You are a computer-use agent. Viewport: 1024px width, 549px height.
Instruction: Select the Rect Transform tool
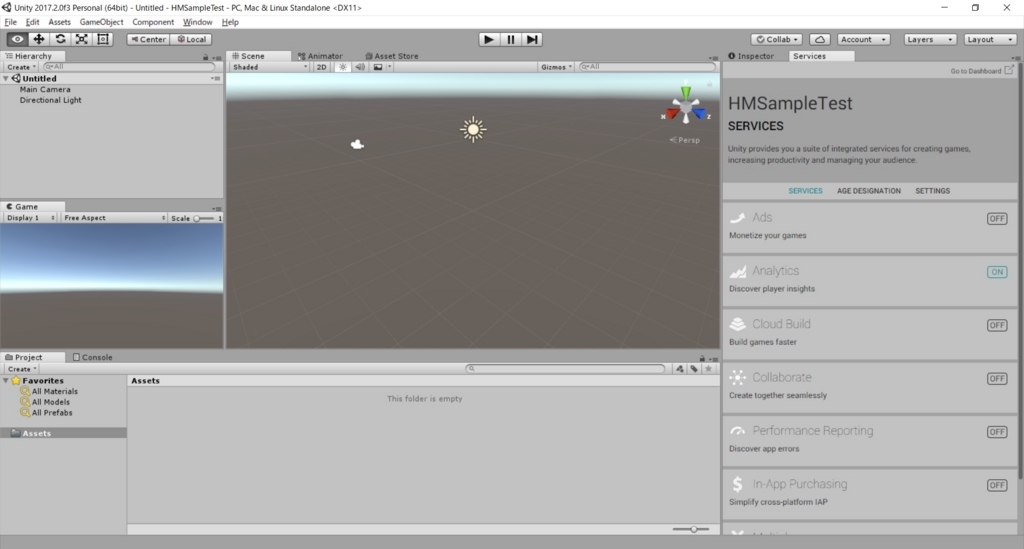(103, 39)
